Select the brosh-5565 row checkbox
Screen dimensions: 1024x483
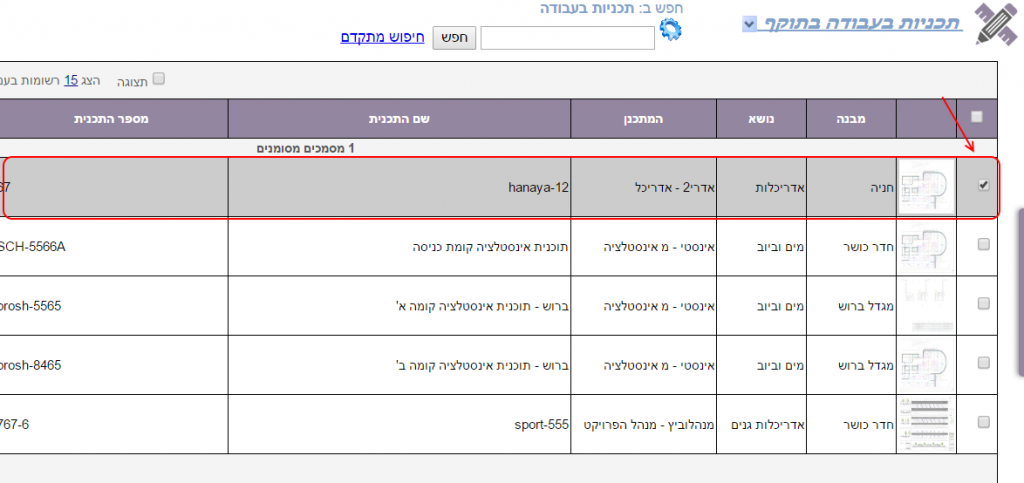[x=983, y=306]
